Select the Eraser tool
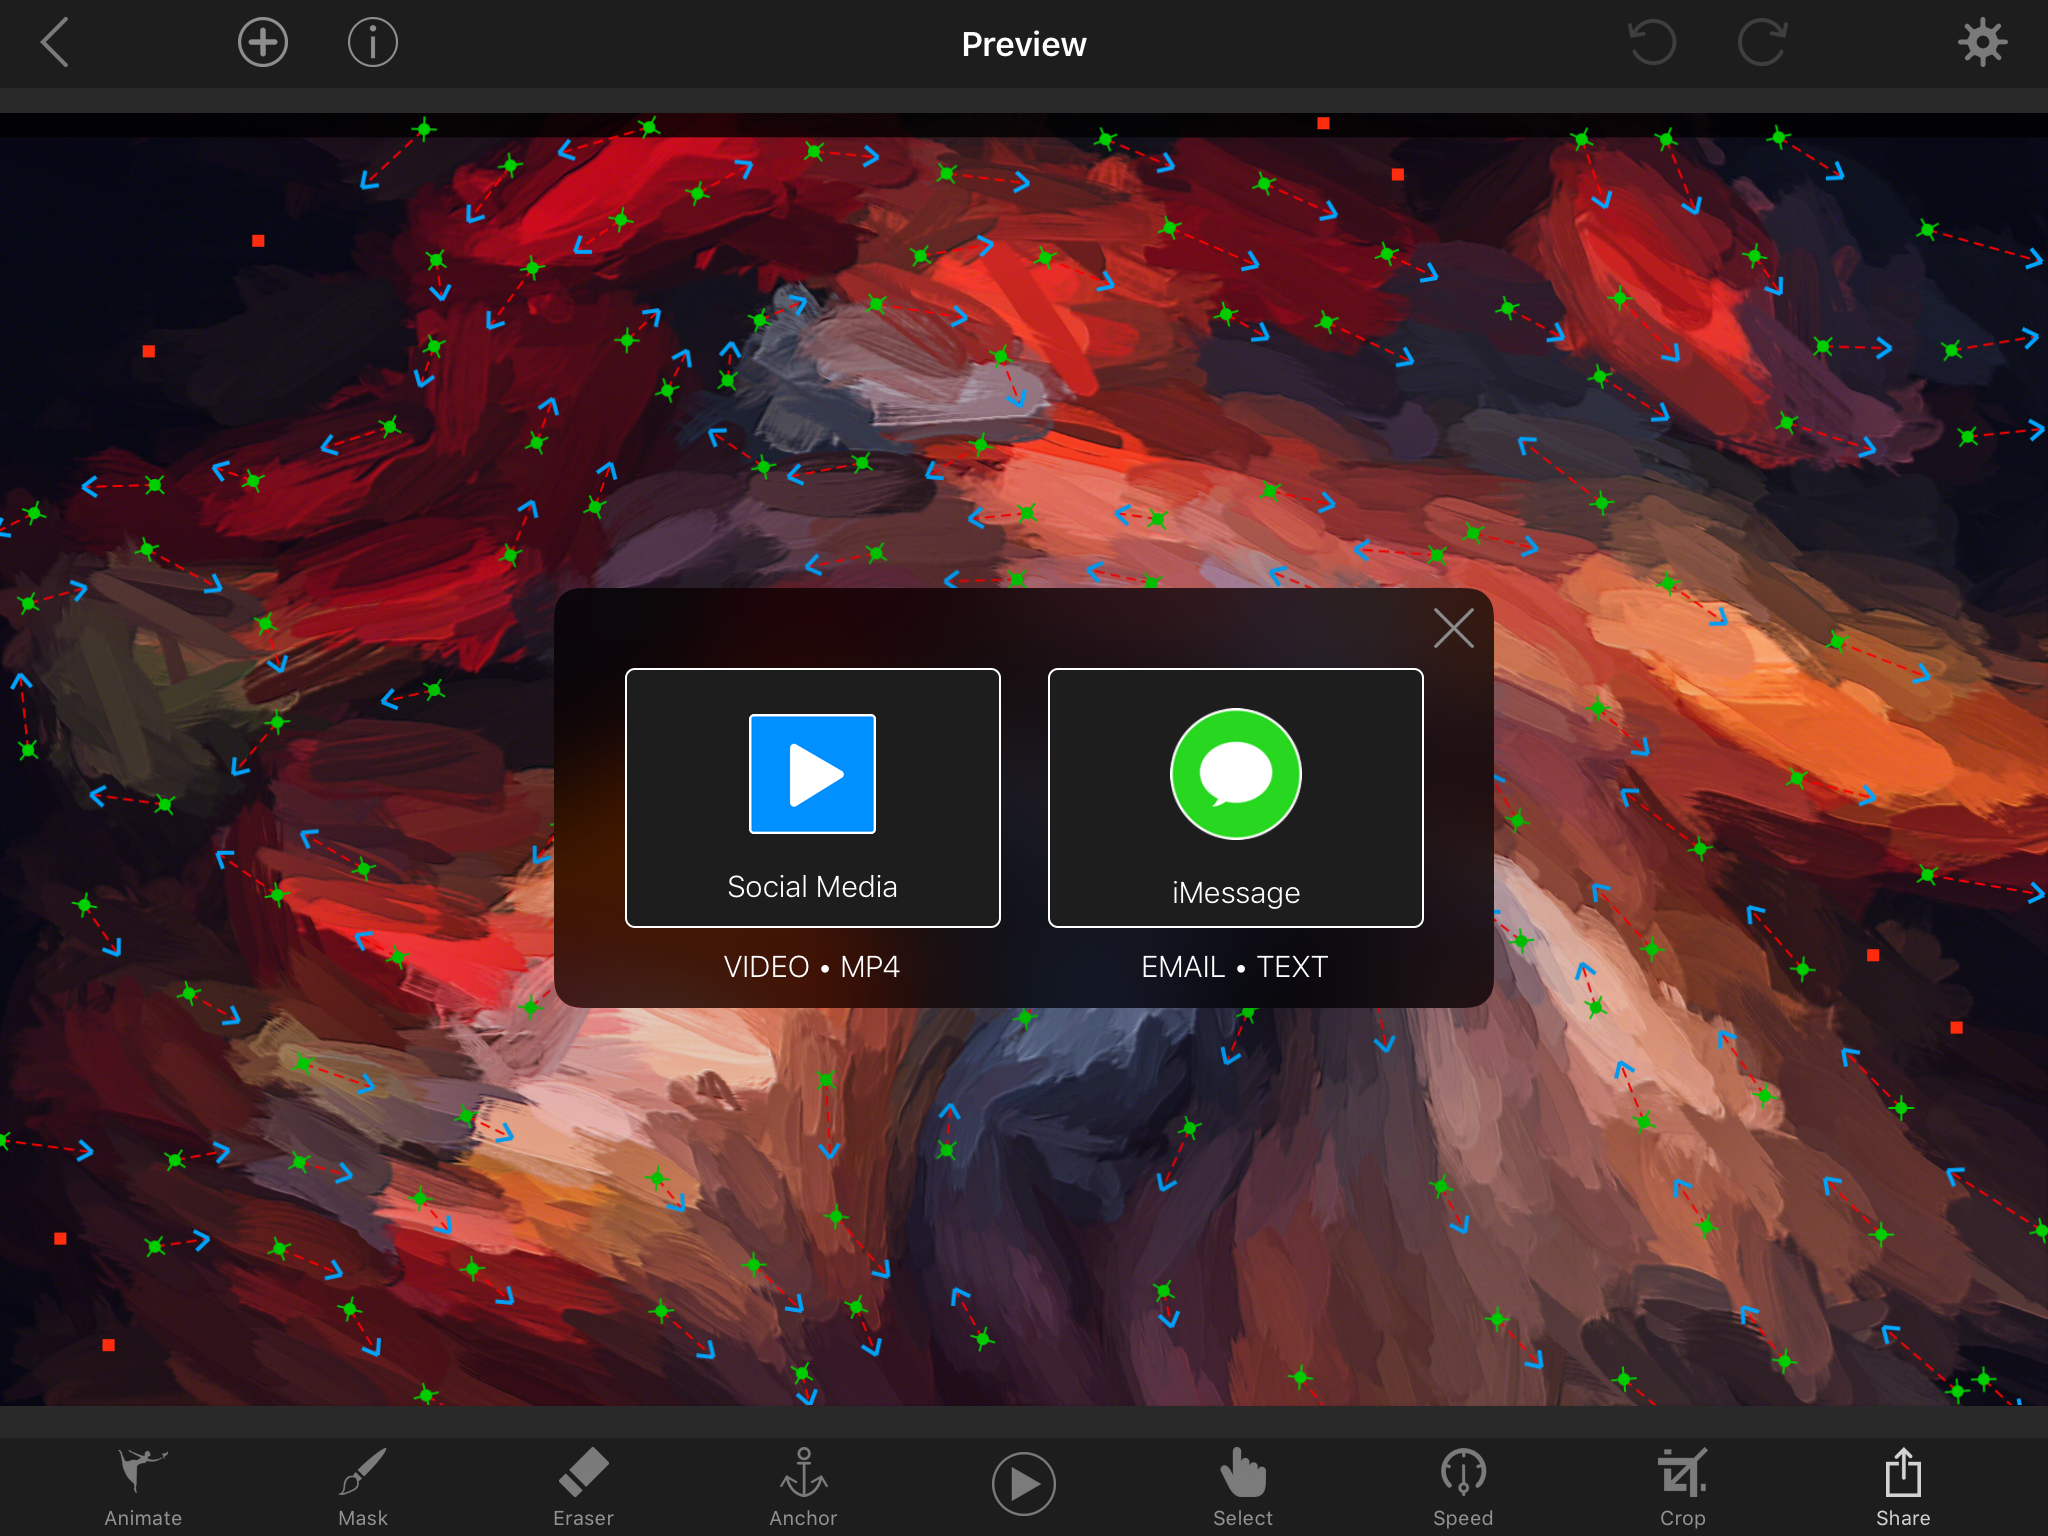 583,1487
